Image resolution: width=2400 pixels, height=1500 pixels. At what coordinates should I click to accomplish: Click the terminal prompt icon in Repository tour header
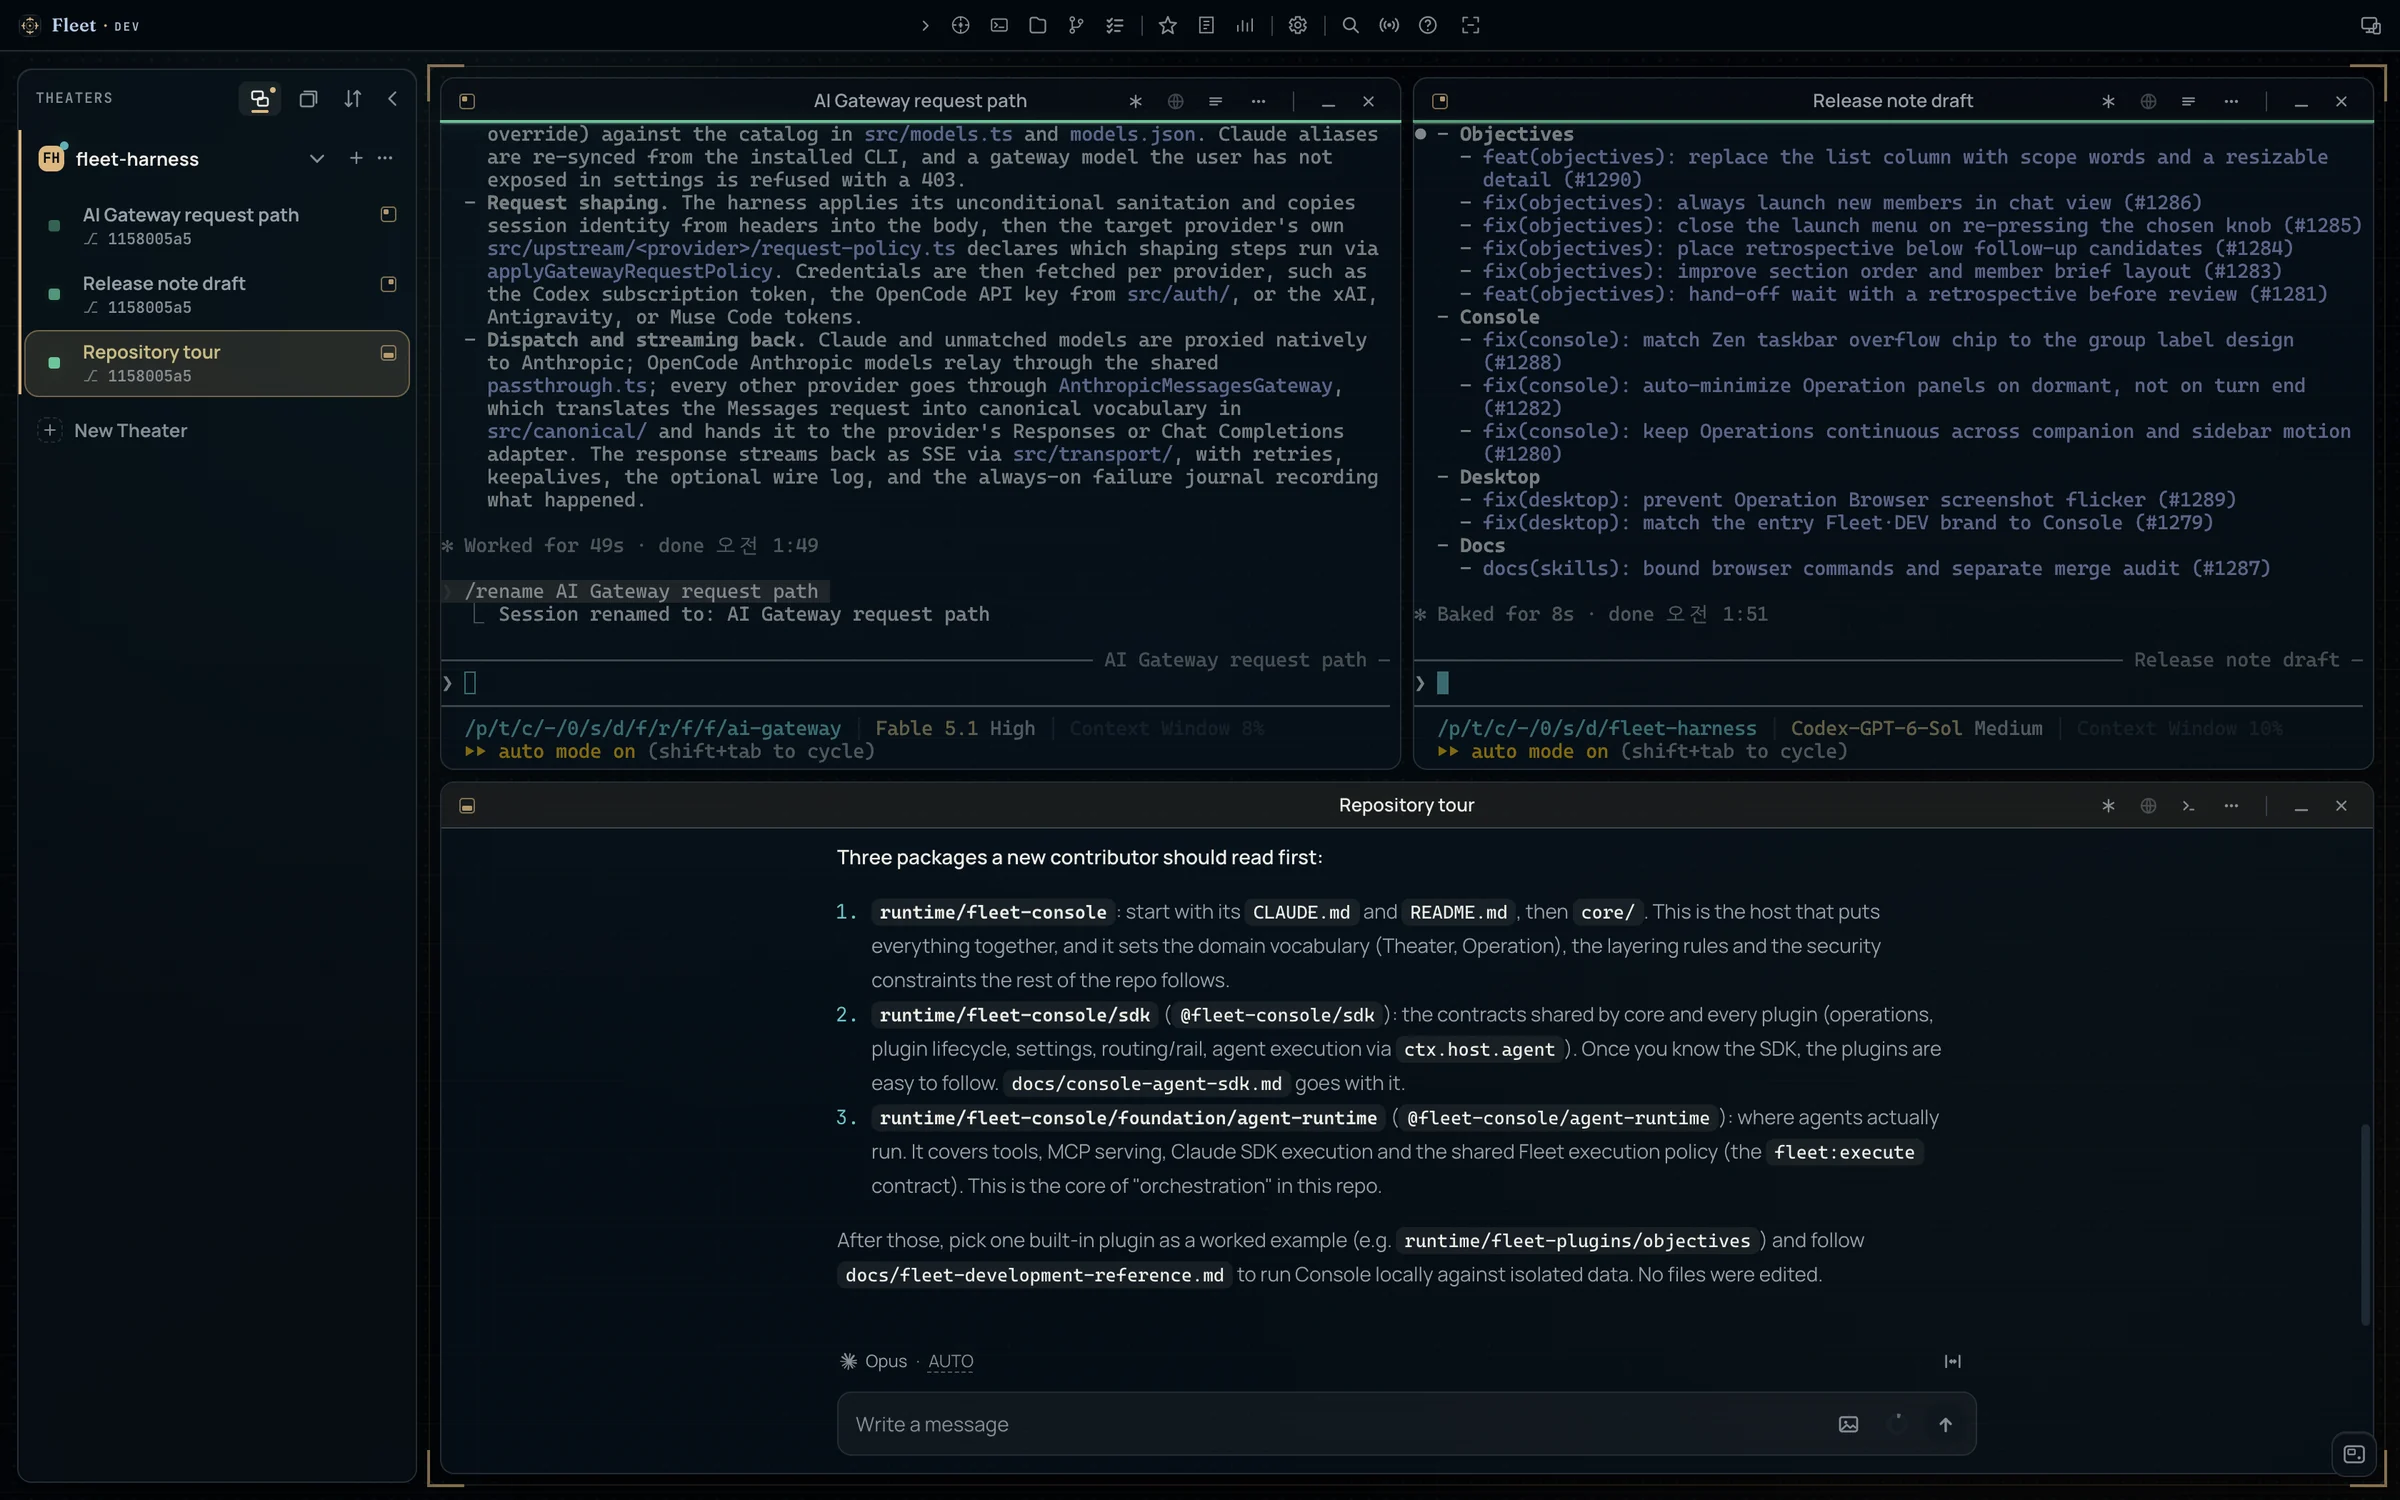[2188, 806]
